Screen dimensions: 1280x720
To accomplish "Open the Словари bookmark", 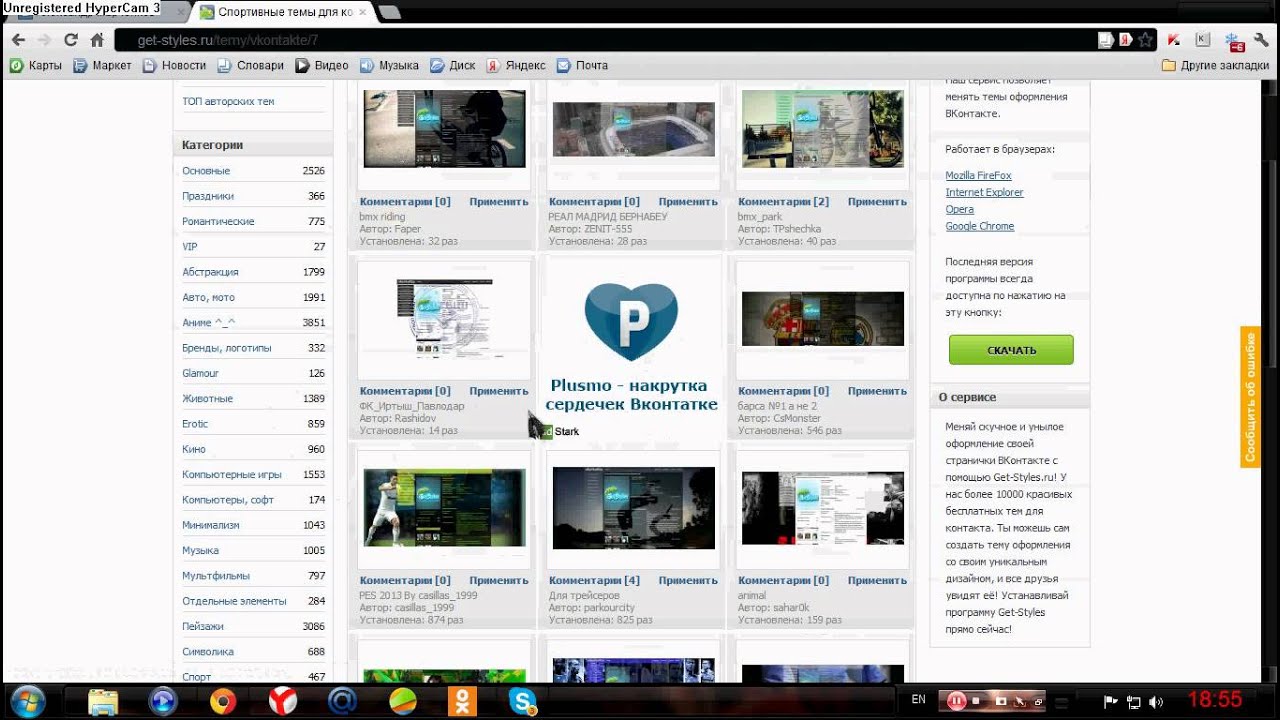I will coord(251,65).
